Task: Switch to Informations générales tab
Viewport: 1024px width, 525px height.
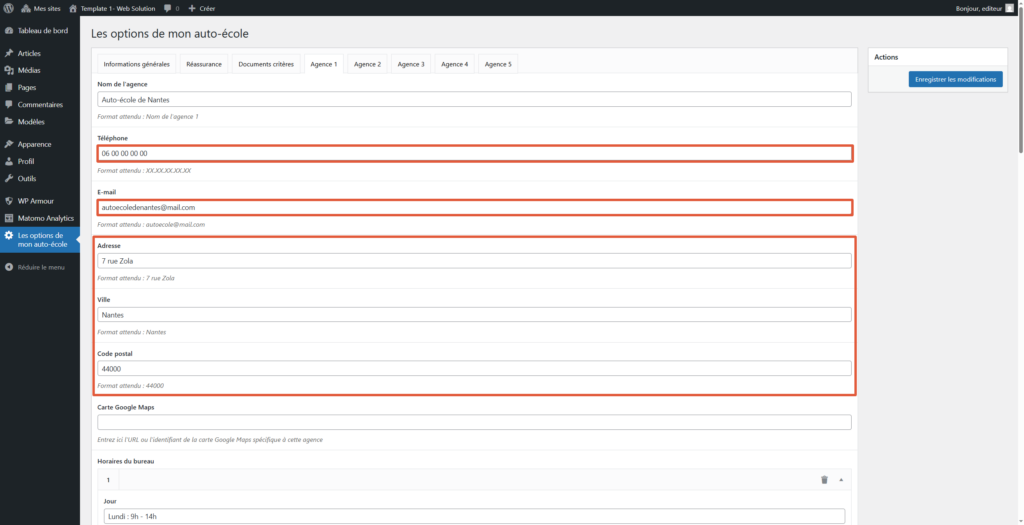Action: click(x=136, y=64)
